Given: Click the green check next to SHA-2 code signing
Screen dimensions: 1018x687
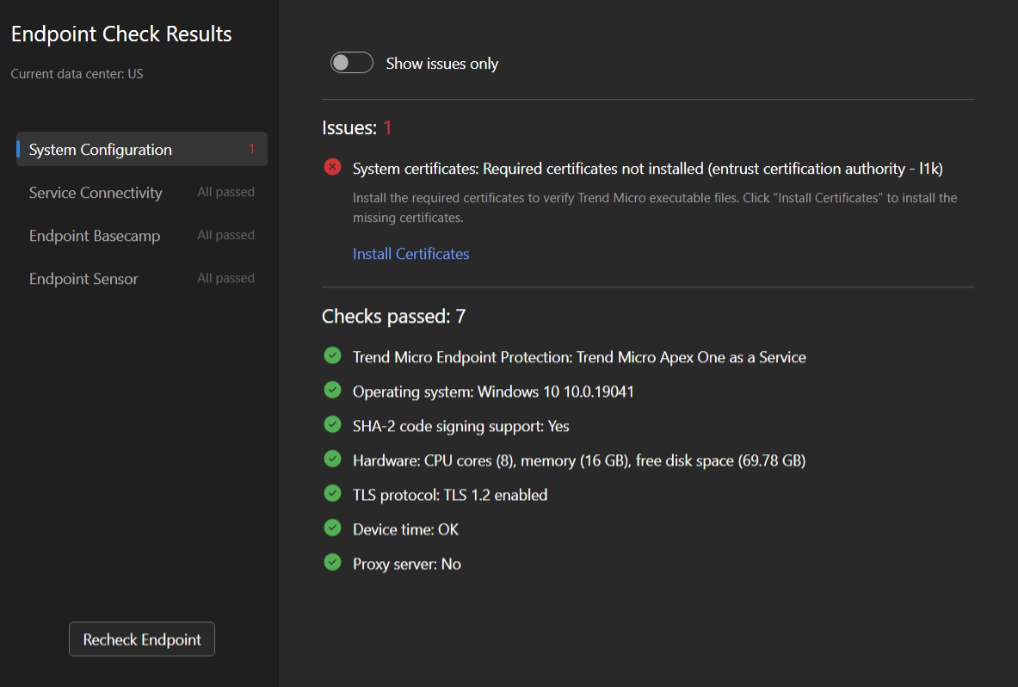Looking at the screenshot, I should pos(332,425).
